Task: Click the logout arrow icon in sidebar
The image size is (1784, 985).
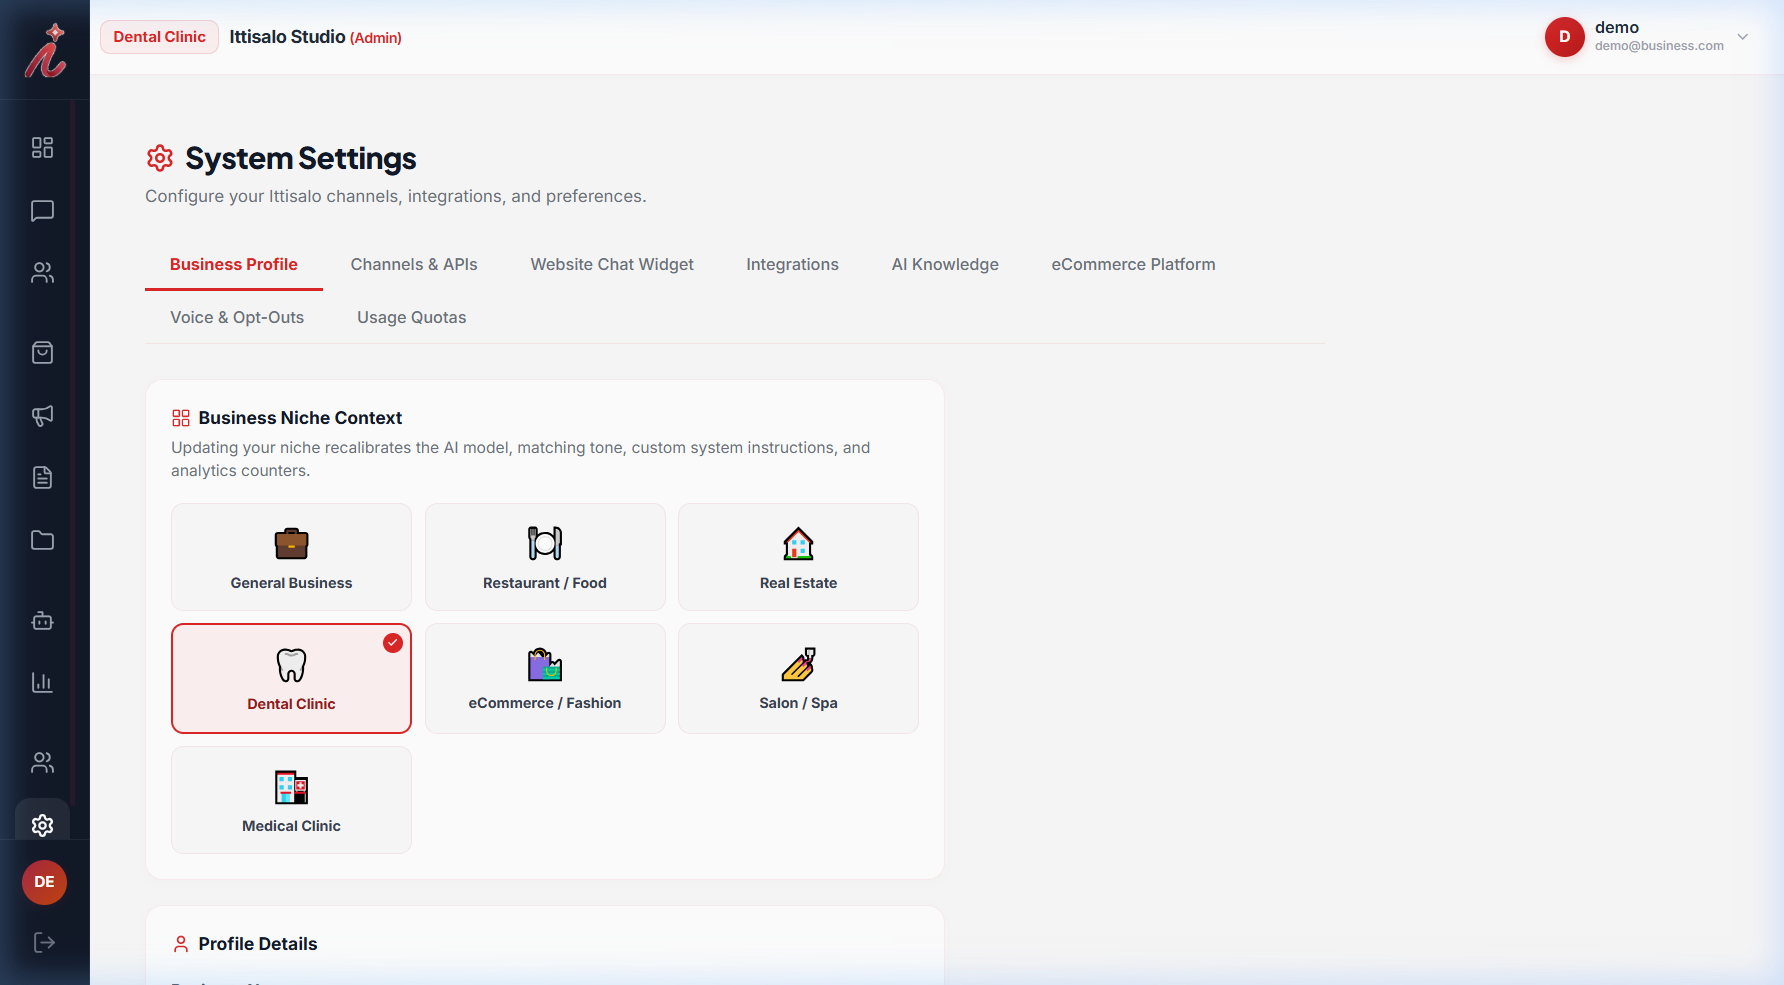Action: tap(44, 943)
